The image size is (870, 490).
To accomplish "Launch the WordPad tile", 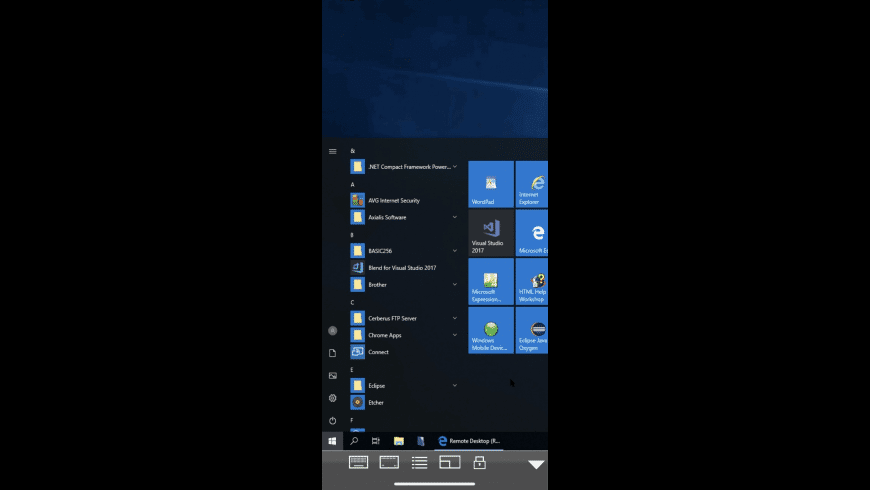I will pos(491,184).
